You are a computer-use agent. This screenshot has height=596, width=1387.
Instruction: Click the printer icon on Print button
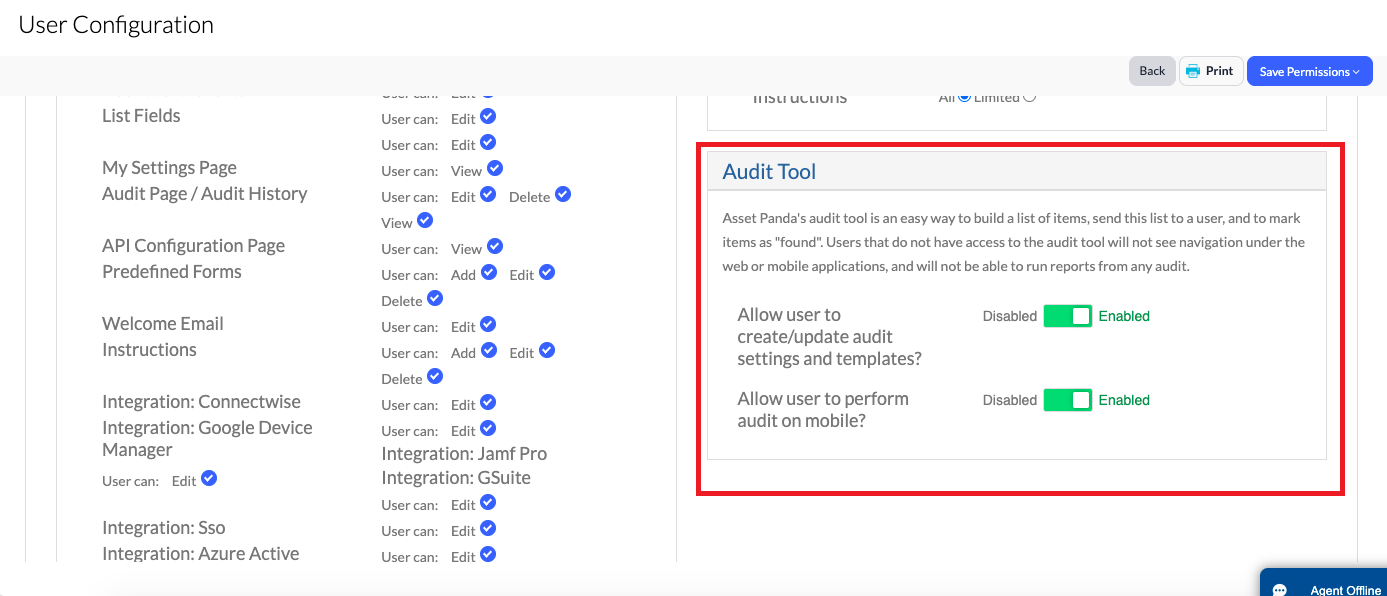(x=1193, y=71)
